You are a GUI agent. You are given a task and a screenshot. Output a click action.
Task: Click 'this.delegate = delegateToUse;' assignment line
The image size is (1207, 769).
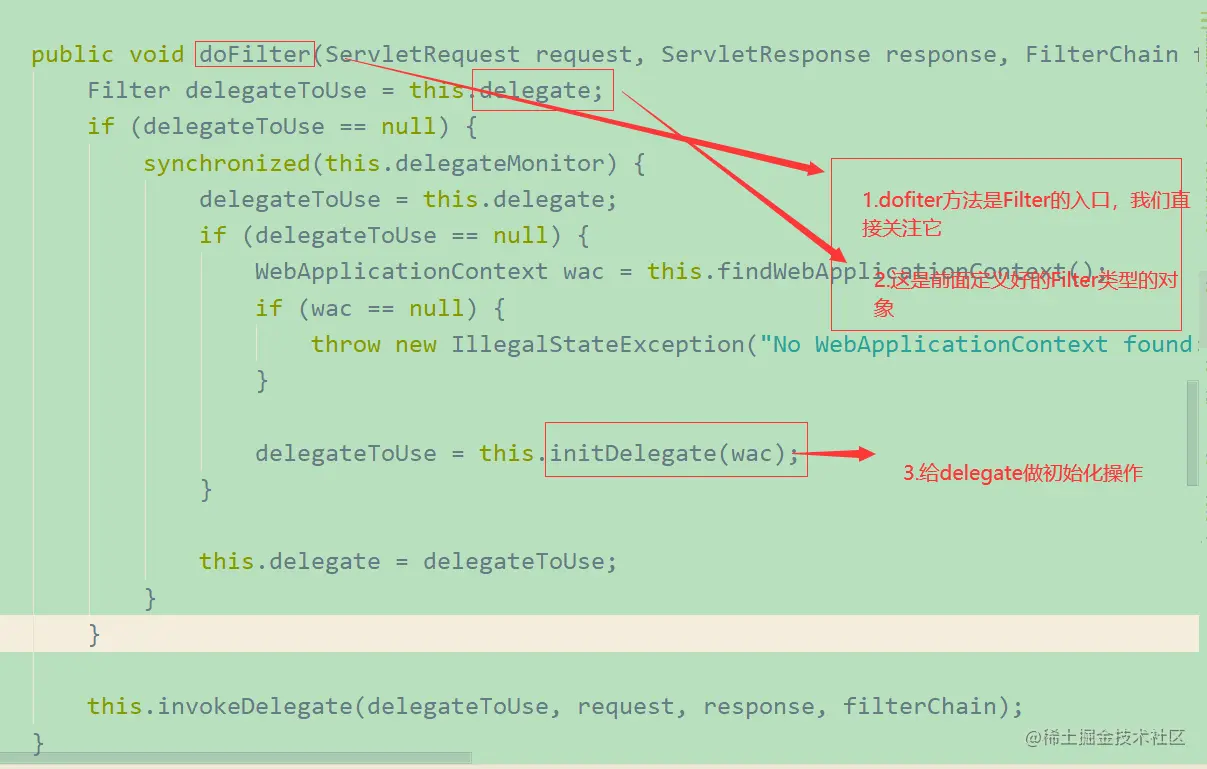(x=408, y=561)
